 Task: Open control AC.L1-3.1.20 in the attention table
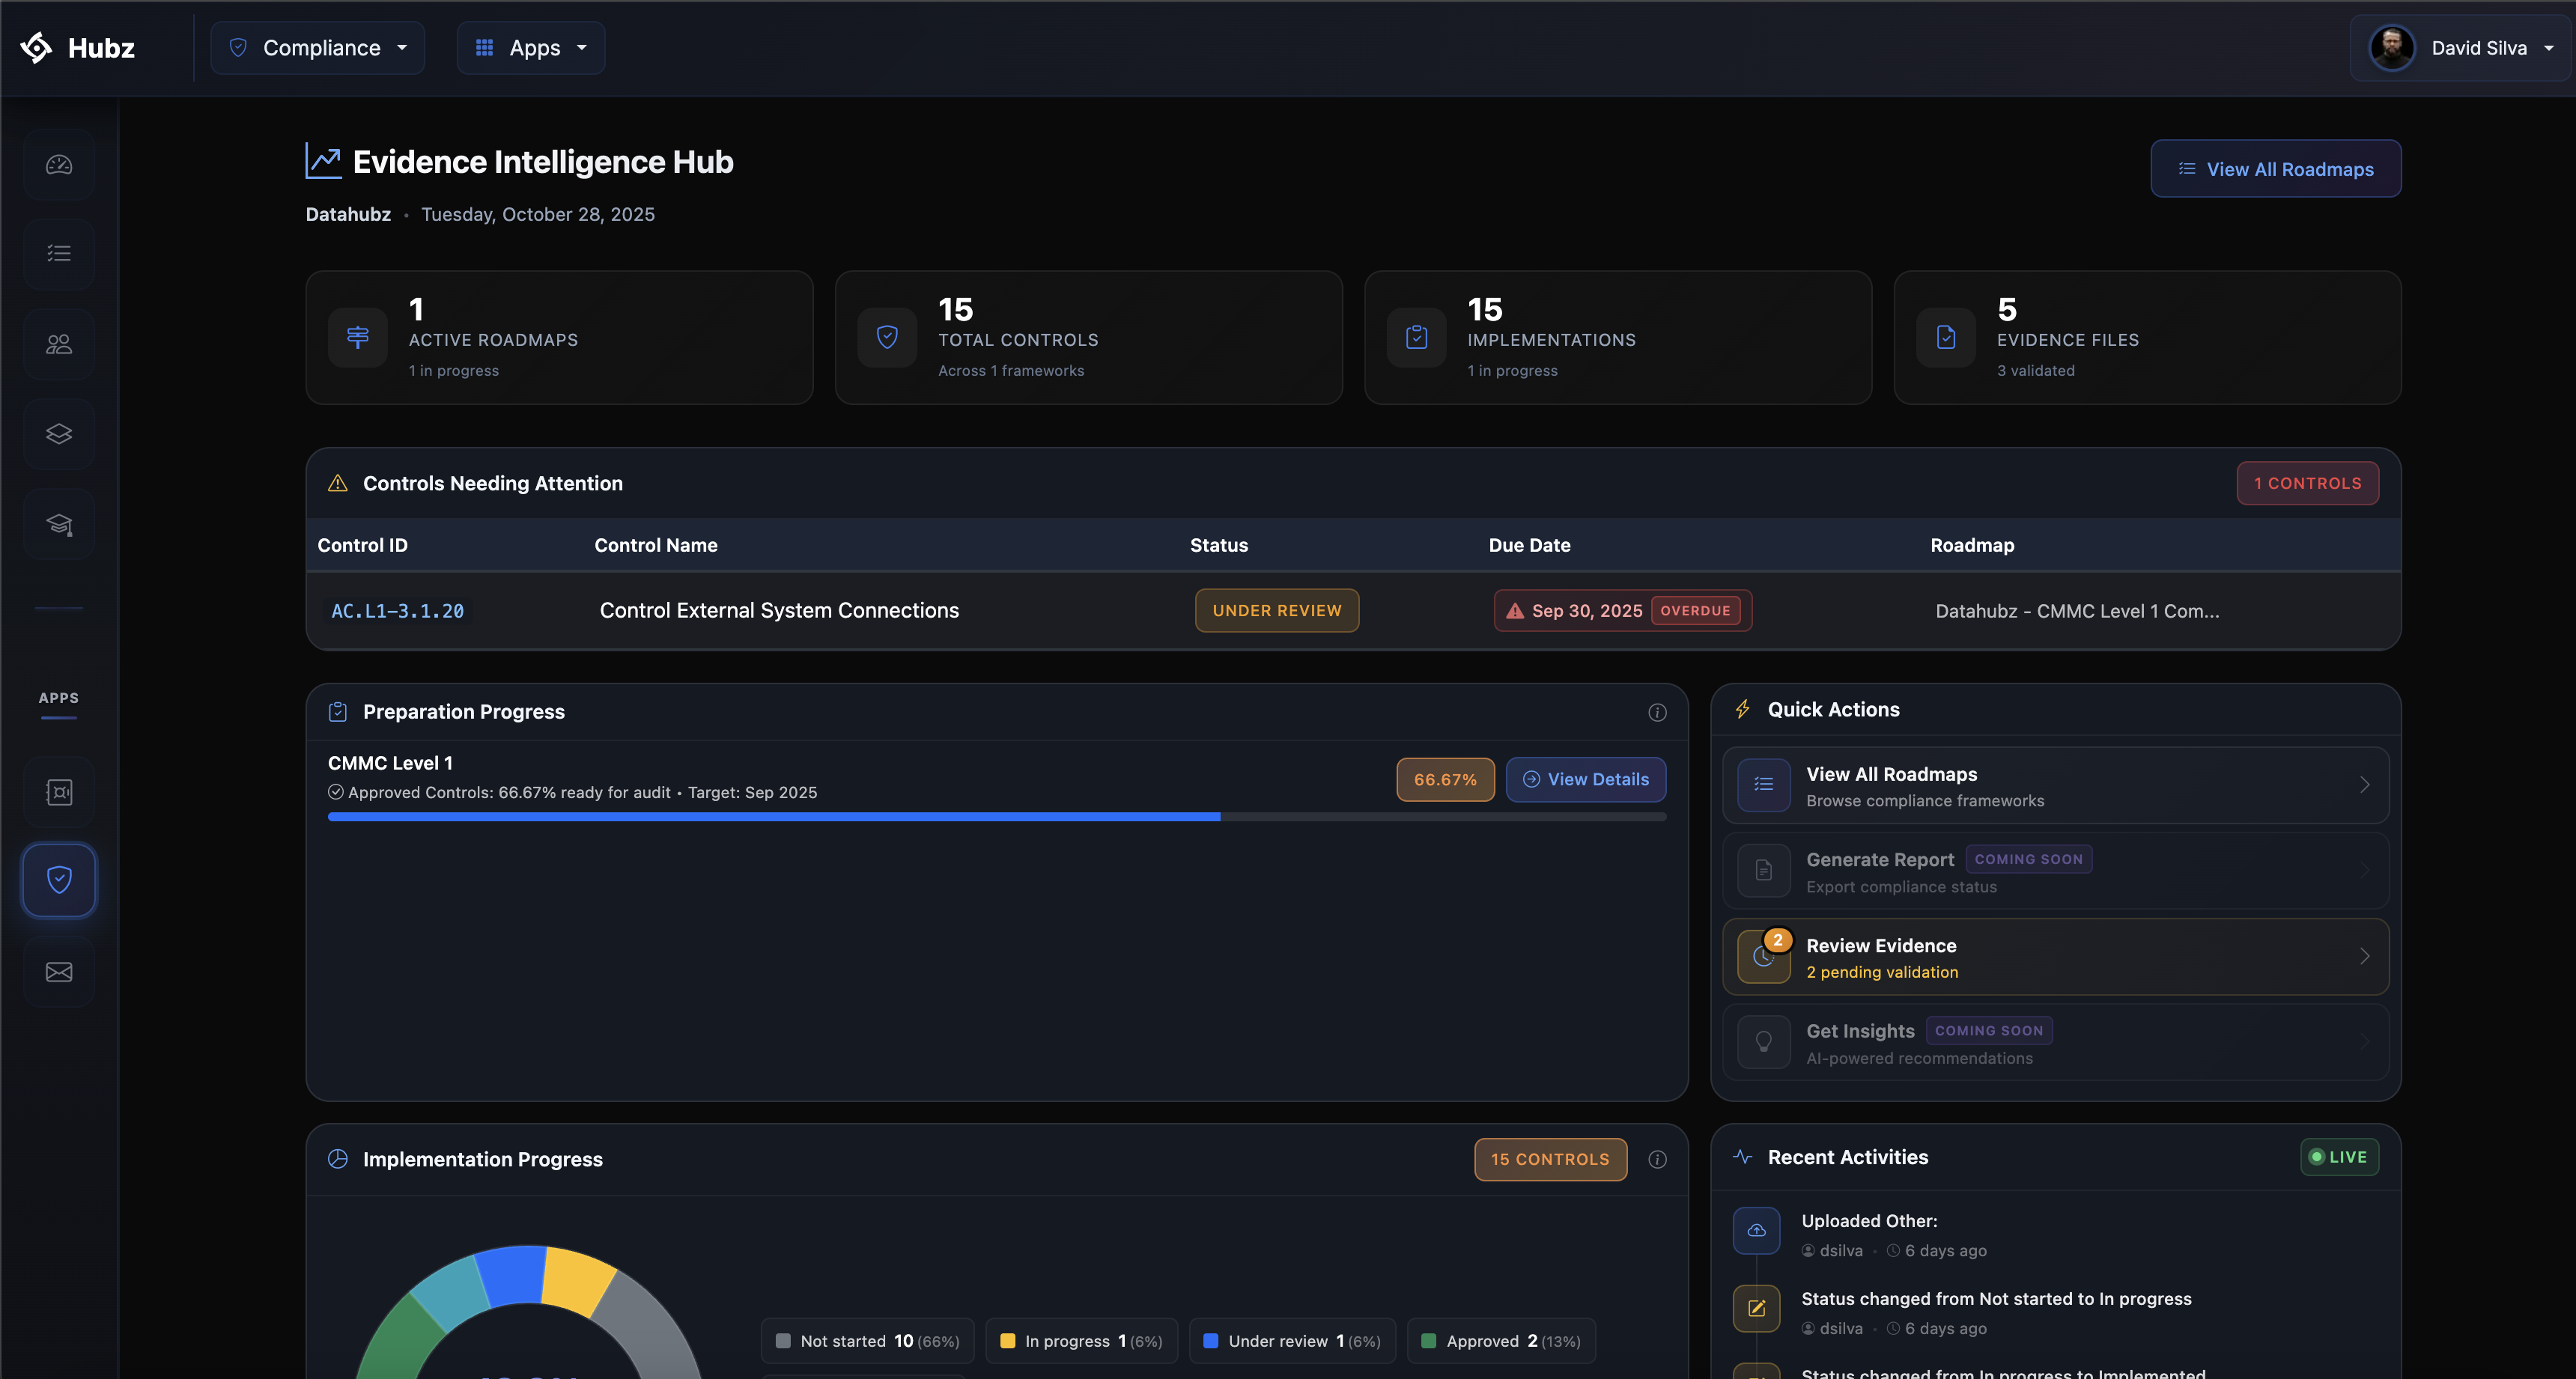click(397, 610)
